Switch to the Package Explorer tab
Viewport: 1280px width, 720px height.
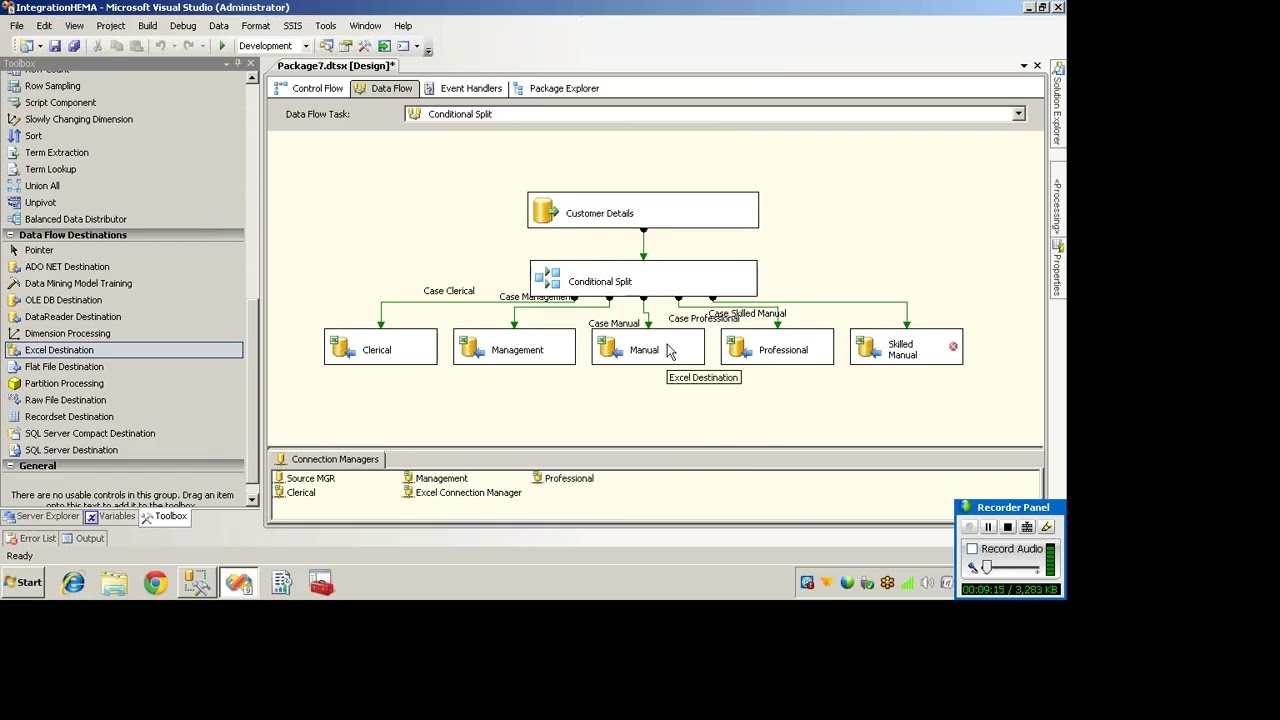pyautogui.click(x=556, y=88)
